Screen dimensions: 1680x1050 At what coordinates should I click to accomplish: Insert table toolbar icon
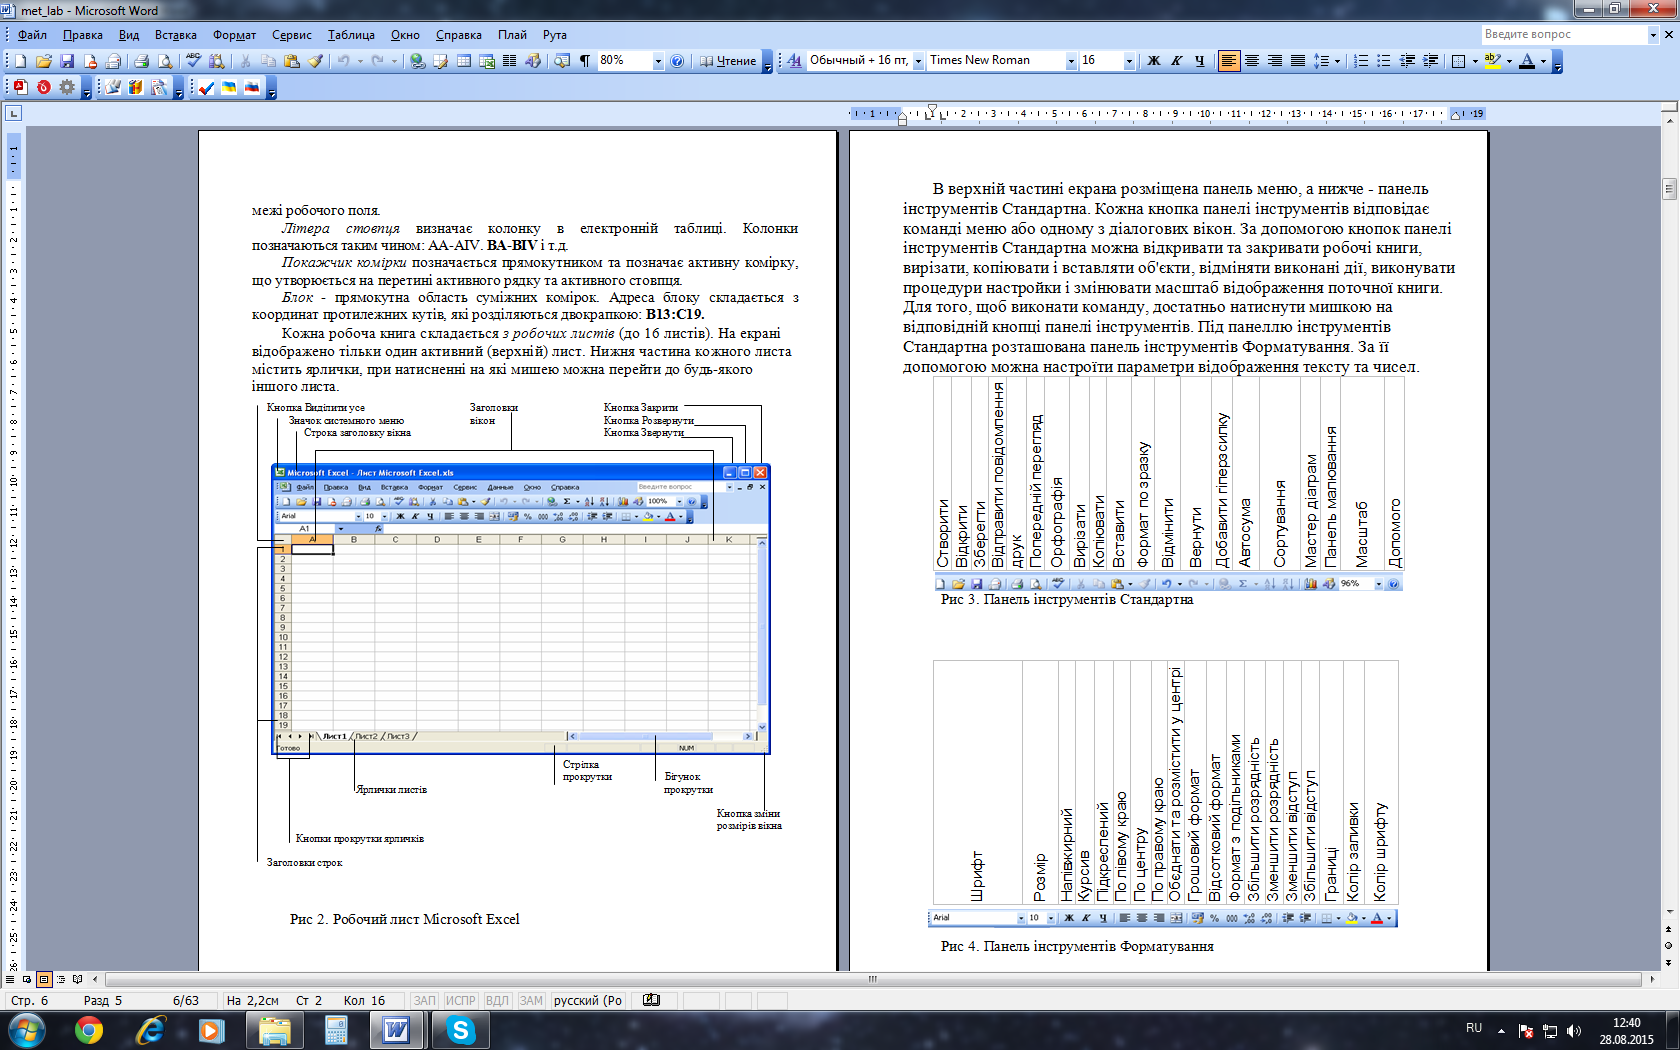pos(464,61)
